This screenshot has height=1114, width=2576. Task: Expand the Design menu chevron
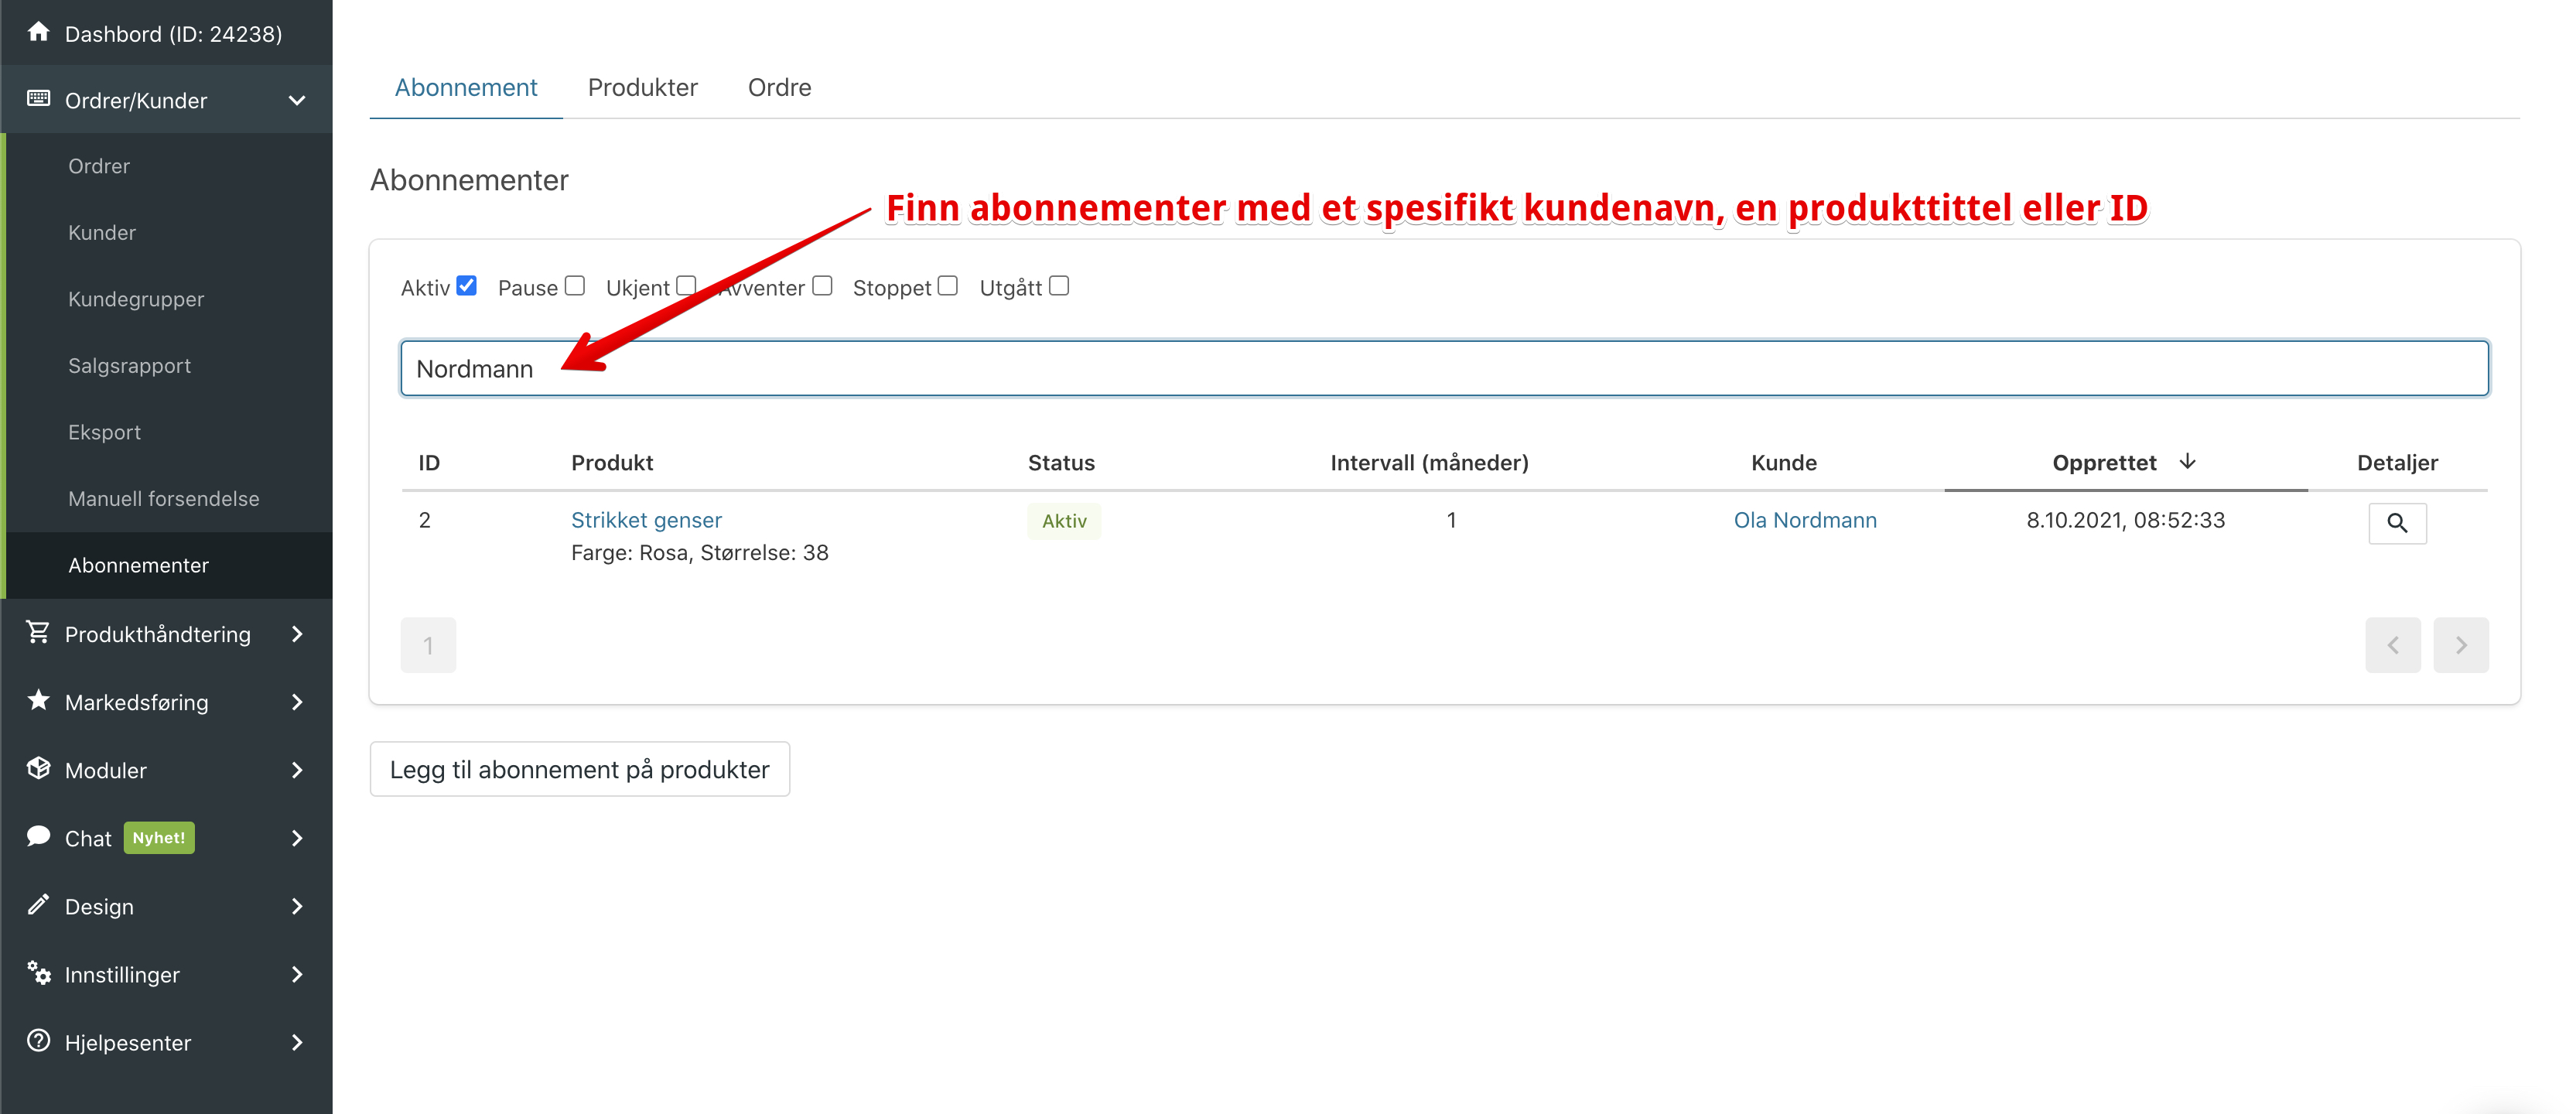(297, 906)
